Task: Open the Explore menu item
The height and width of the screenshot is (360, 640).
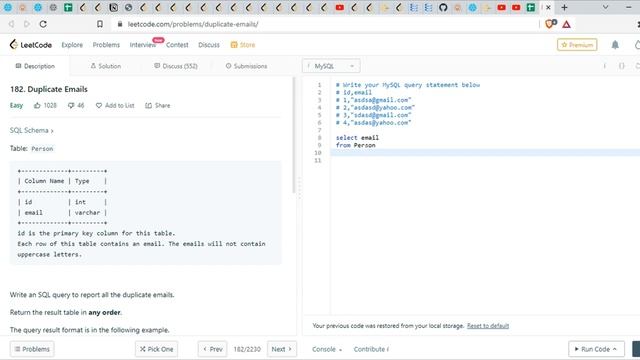Action: coord(72,45)
